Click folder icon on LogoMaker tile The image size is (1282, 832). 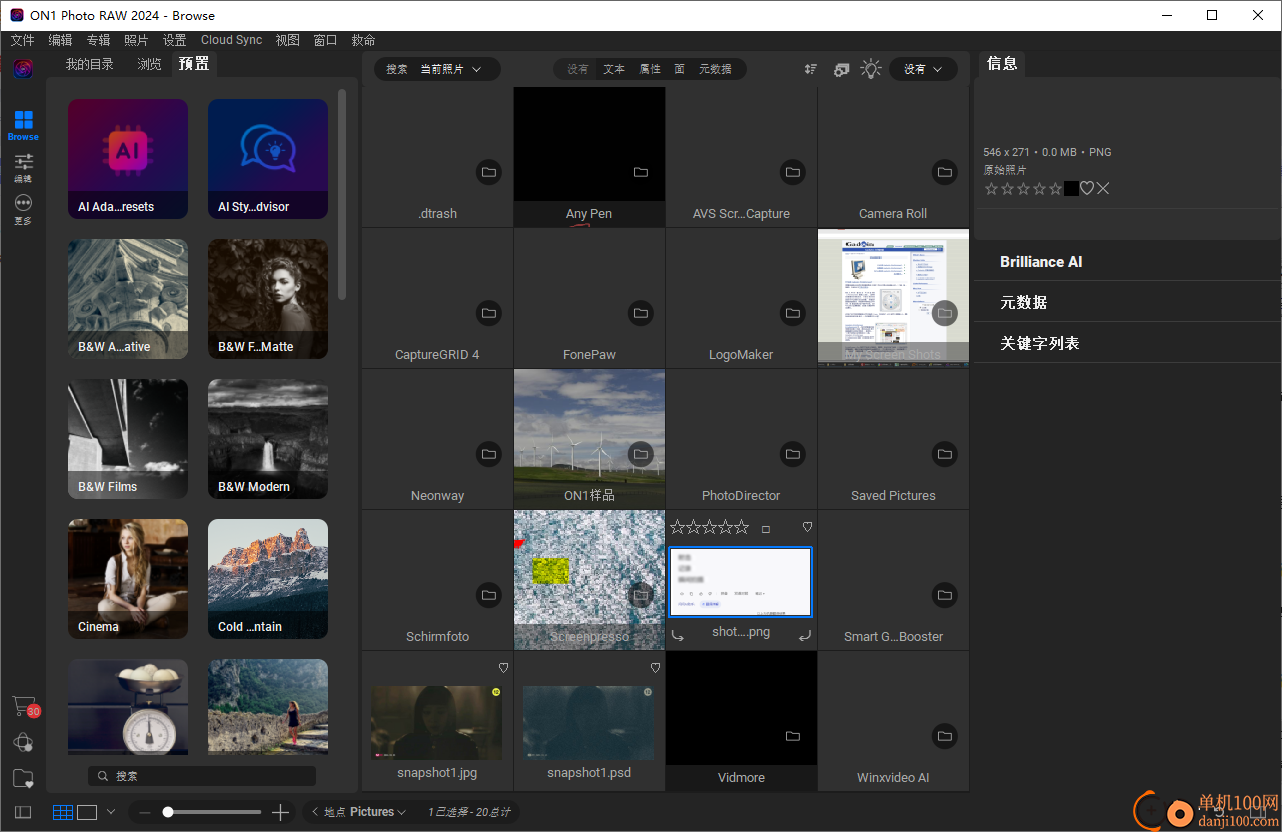[793, 313]
